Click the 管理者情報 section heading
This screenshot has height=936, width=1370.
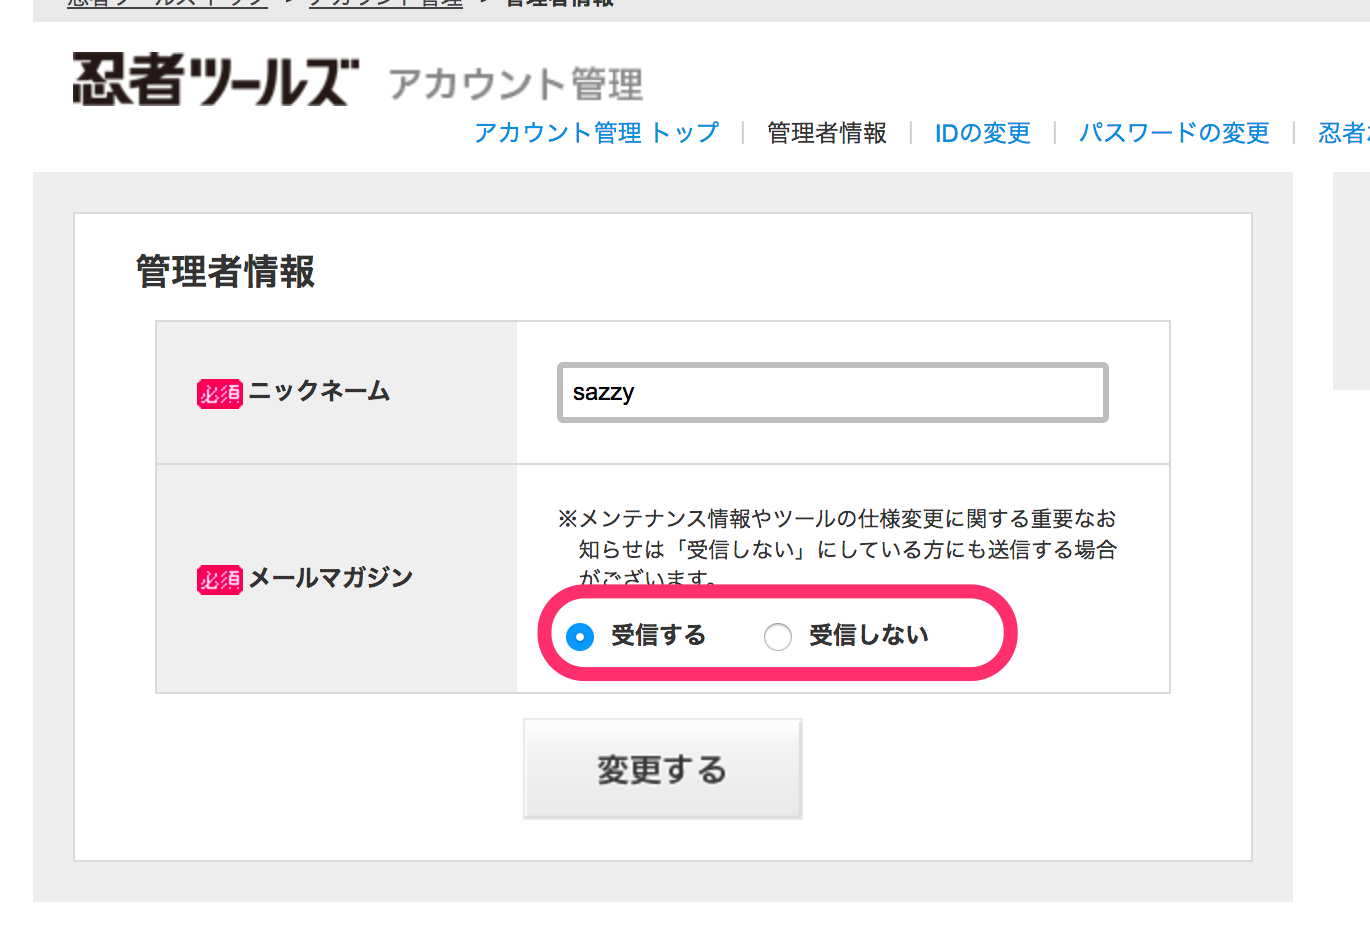click(225, 271)
